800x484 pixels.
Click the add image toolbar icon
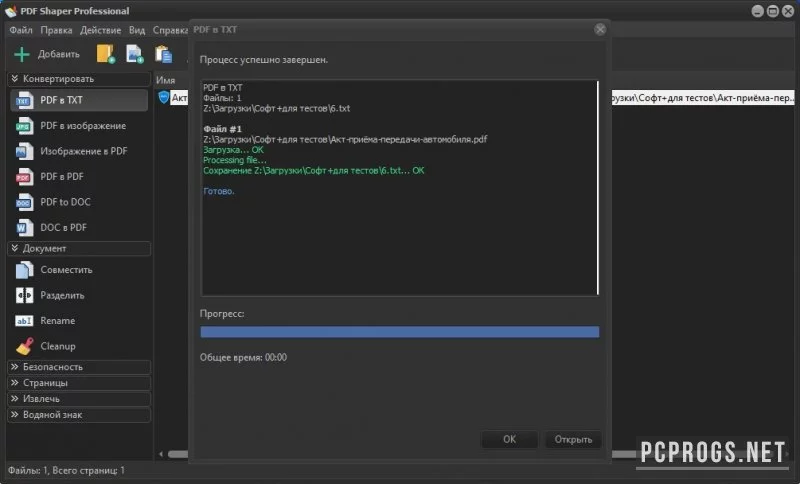[x=135, y=54]
